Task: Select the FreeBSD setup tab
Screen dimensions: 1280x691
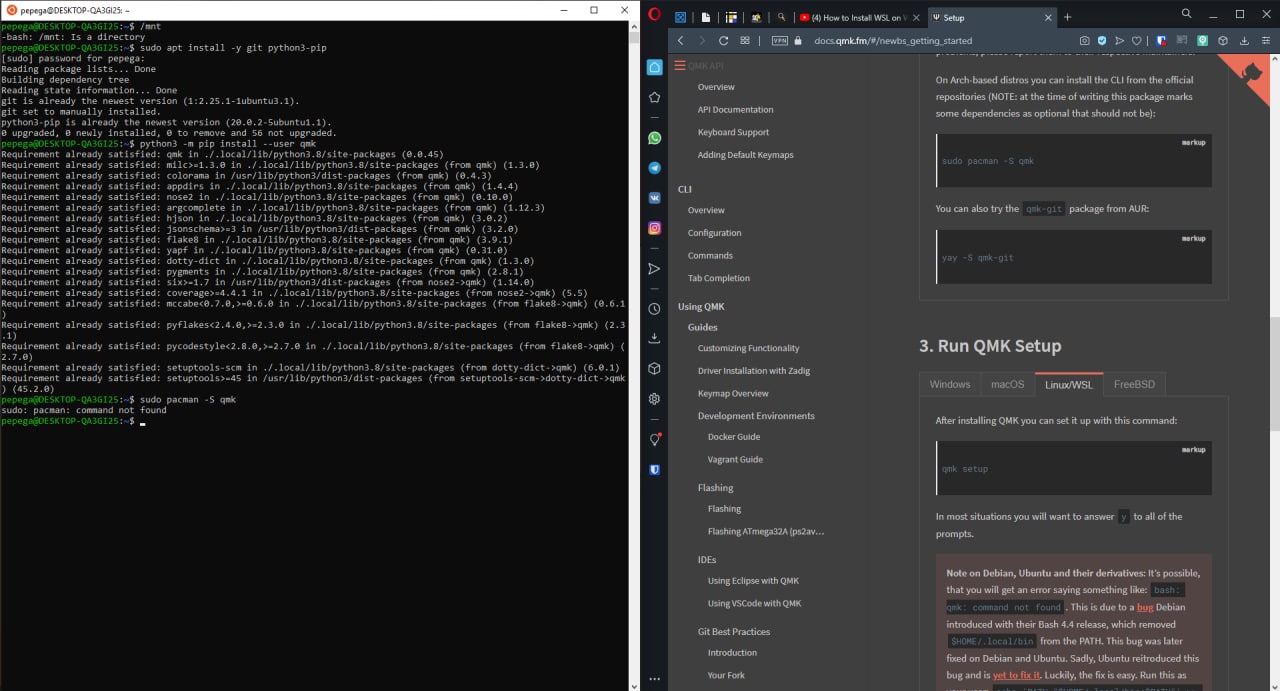Action: 1134,384
